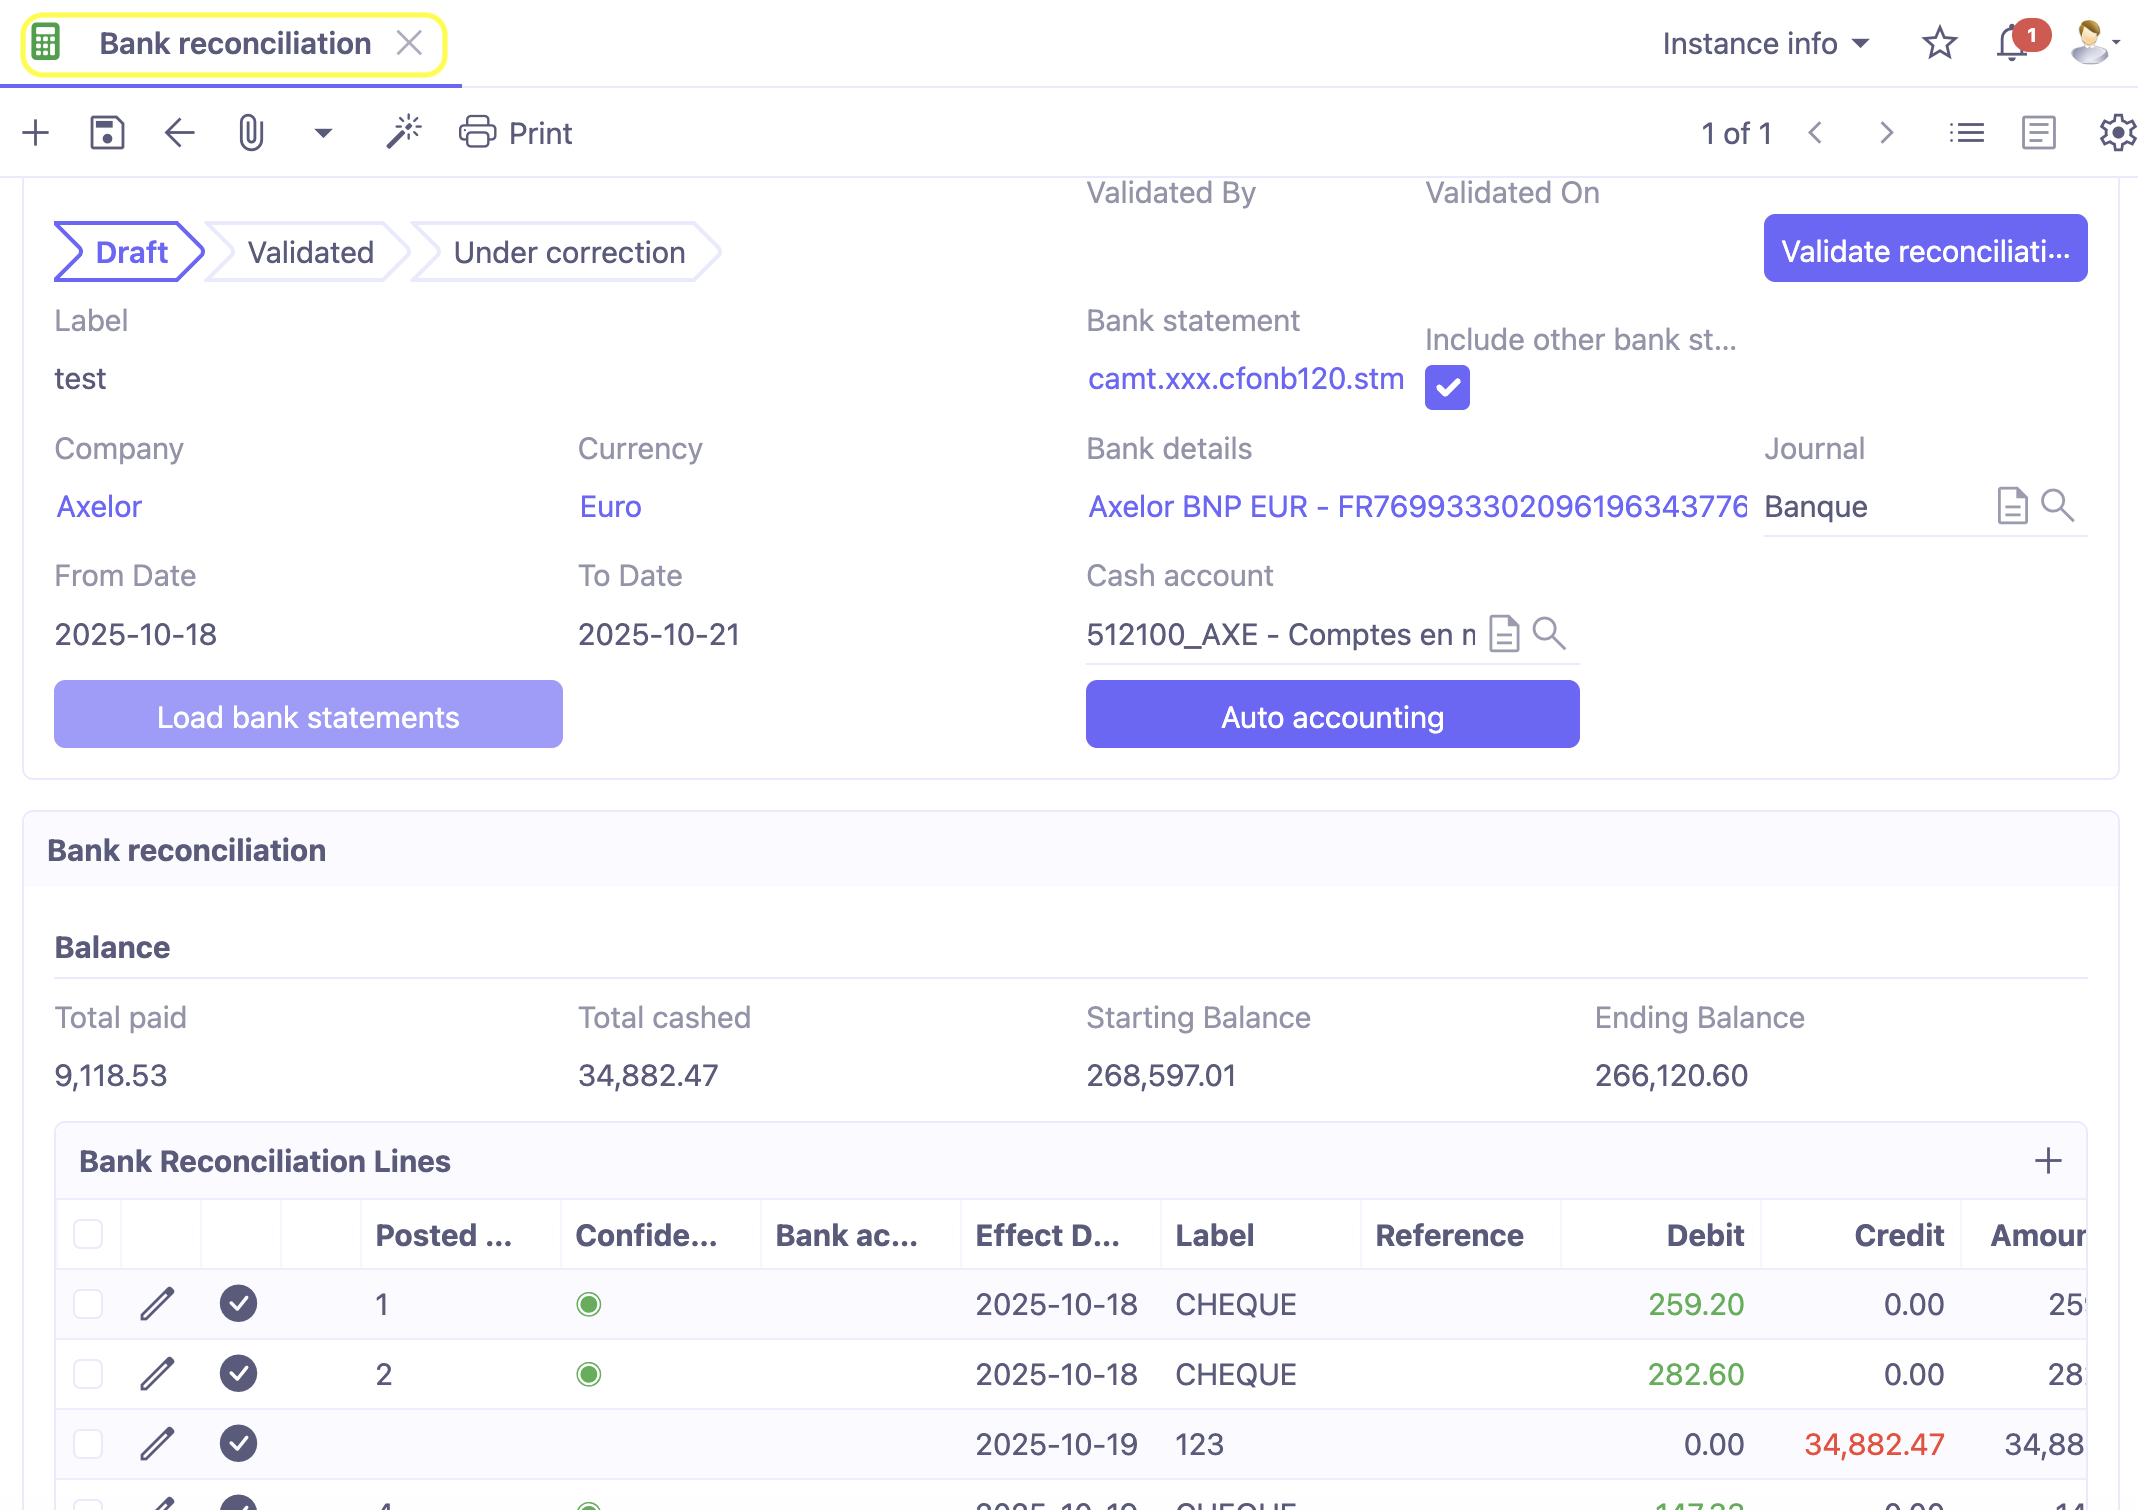
Task: Click the back arrow icon
Action: point(179,133)
